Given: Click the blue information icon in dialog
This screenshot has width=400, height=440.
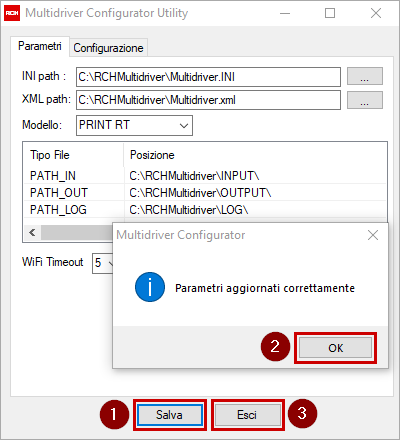Looking at the screenshot, I should point(150,287).
